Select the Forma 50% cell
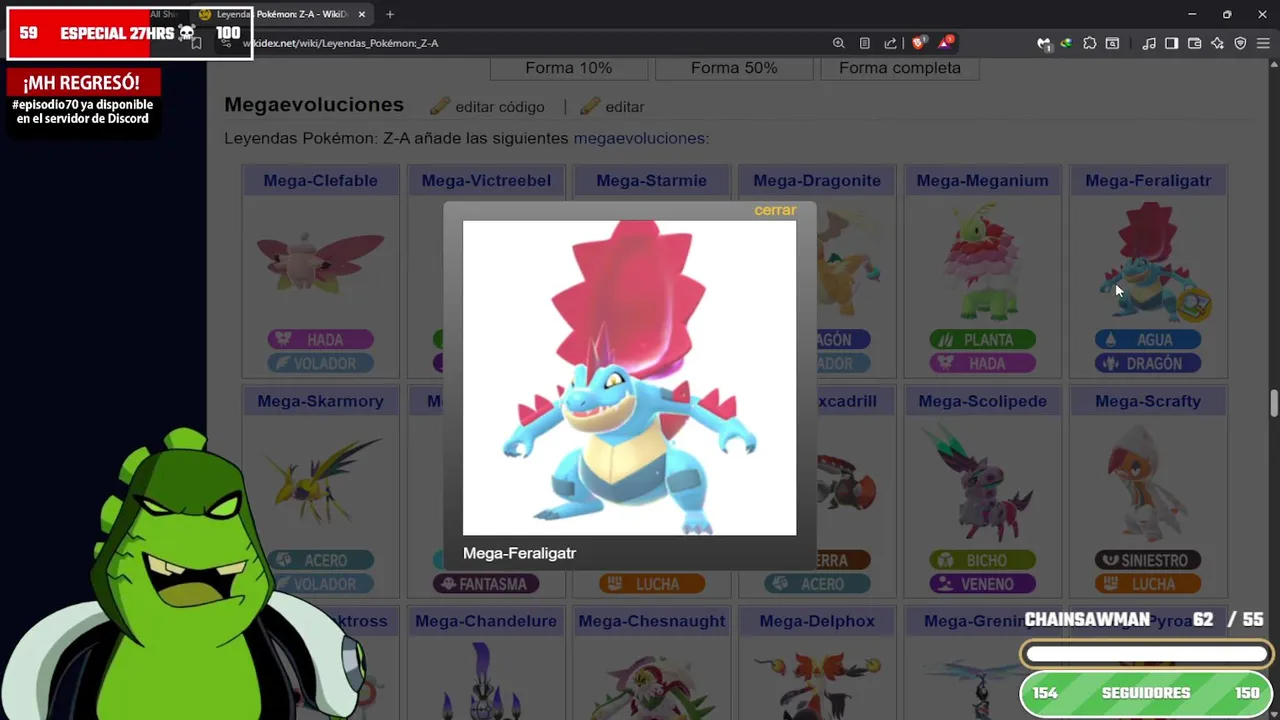The width and height of the screenshot is (1280, 720). (x=734, y=68)
